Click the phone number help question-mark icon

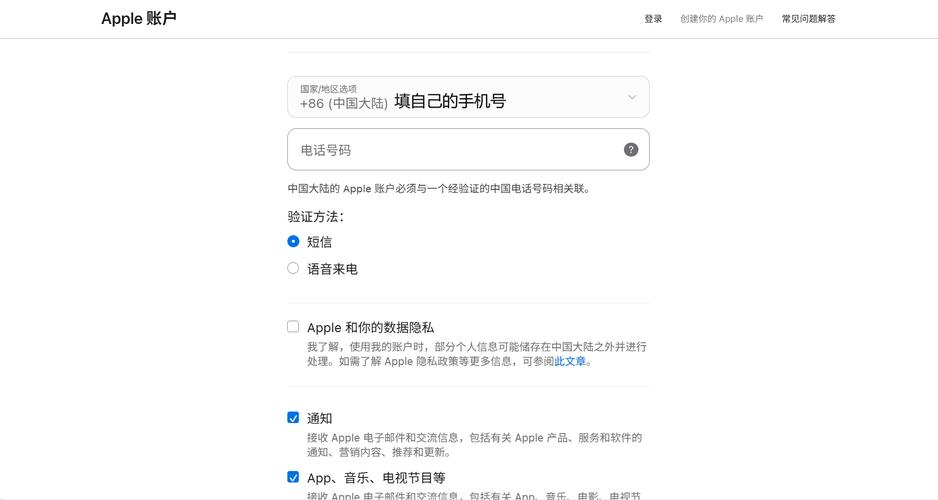631,150
